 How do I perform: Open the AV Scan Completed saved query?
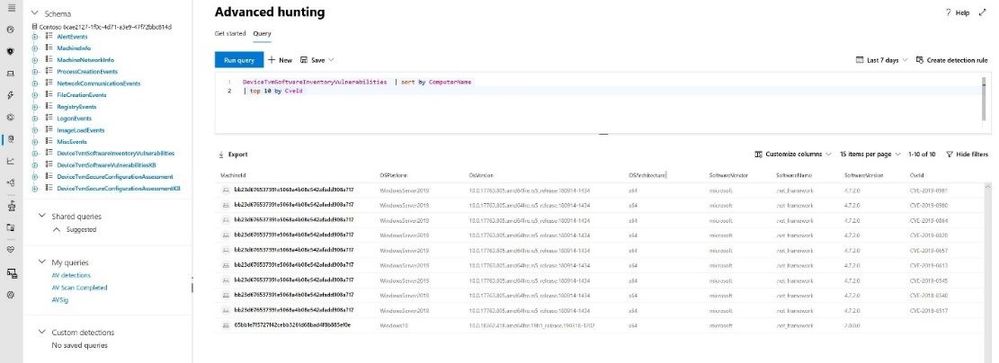(79, 288)
